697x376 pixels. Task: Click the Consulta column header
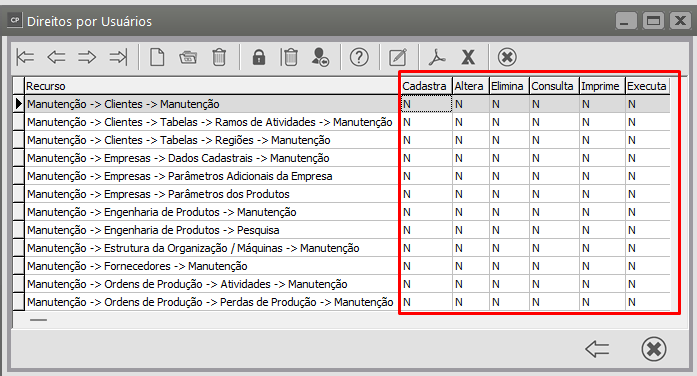click(x=554, y=86)
